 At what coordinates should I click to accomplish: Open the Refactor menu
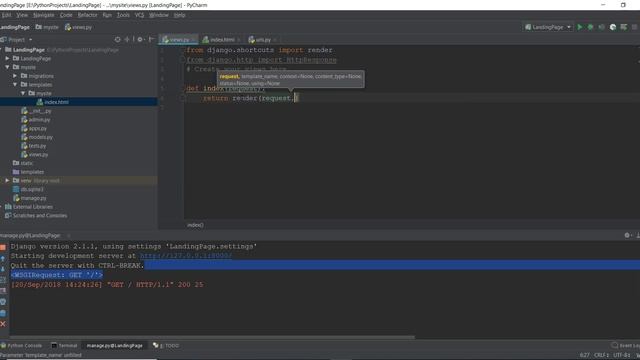(88, 15)
